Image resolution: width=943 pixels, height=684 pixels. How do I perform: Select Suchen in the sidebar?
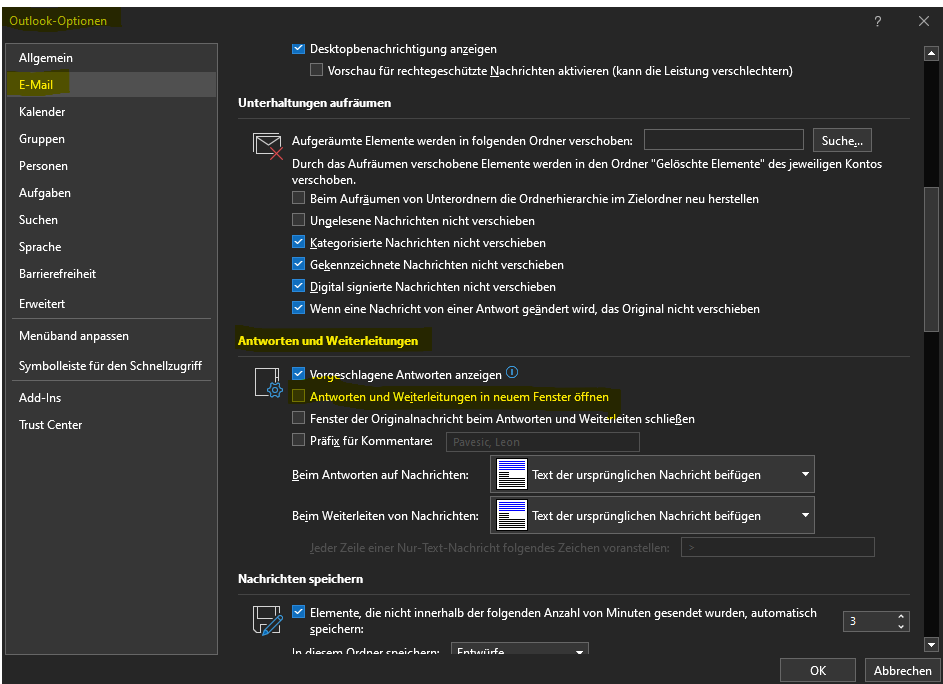(111, 220)
